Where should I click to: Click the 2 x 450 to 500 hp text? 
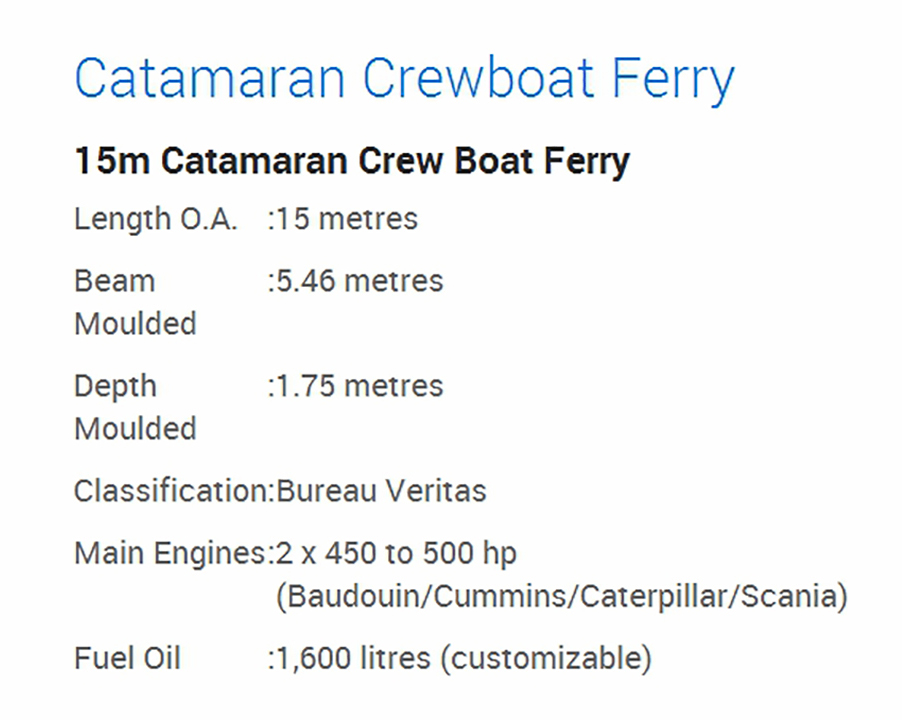396,553
